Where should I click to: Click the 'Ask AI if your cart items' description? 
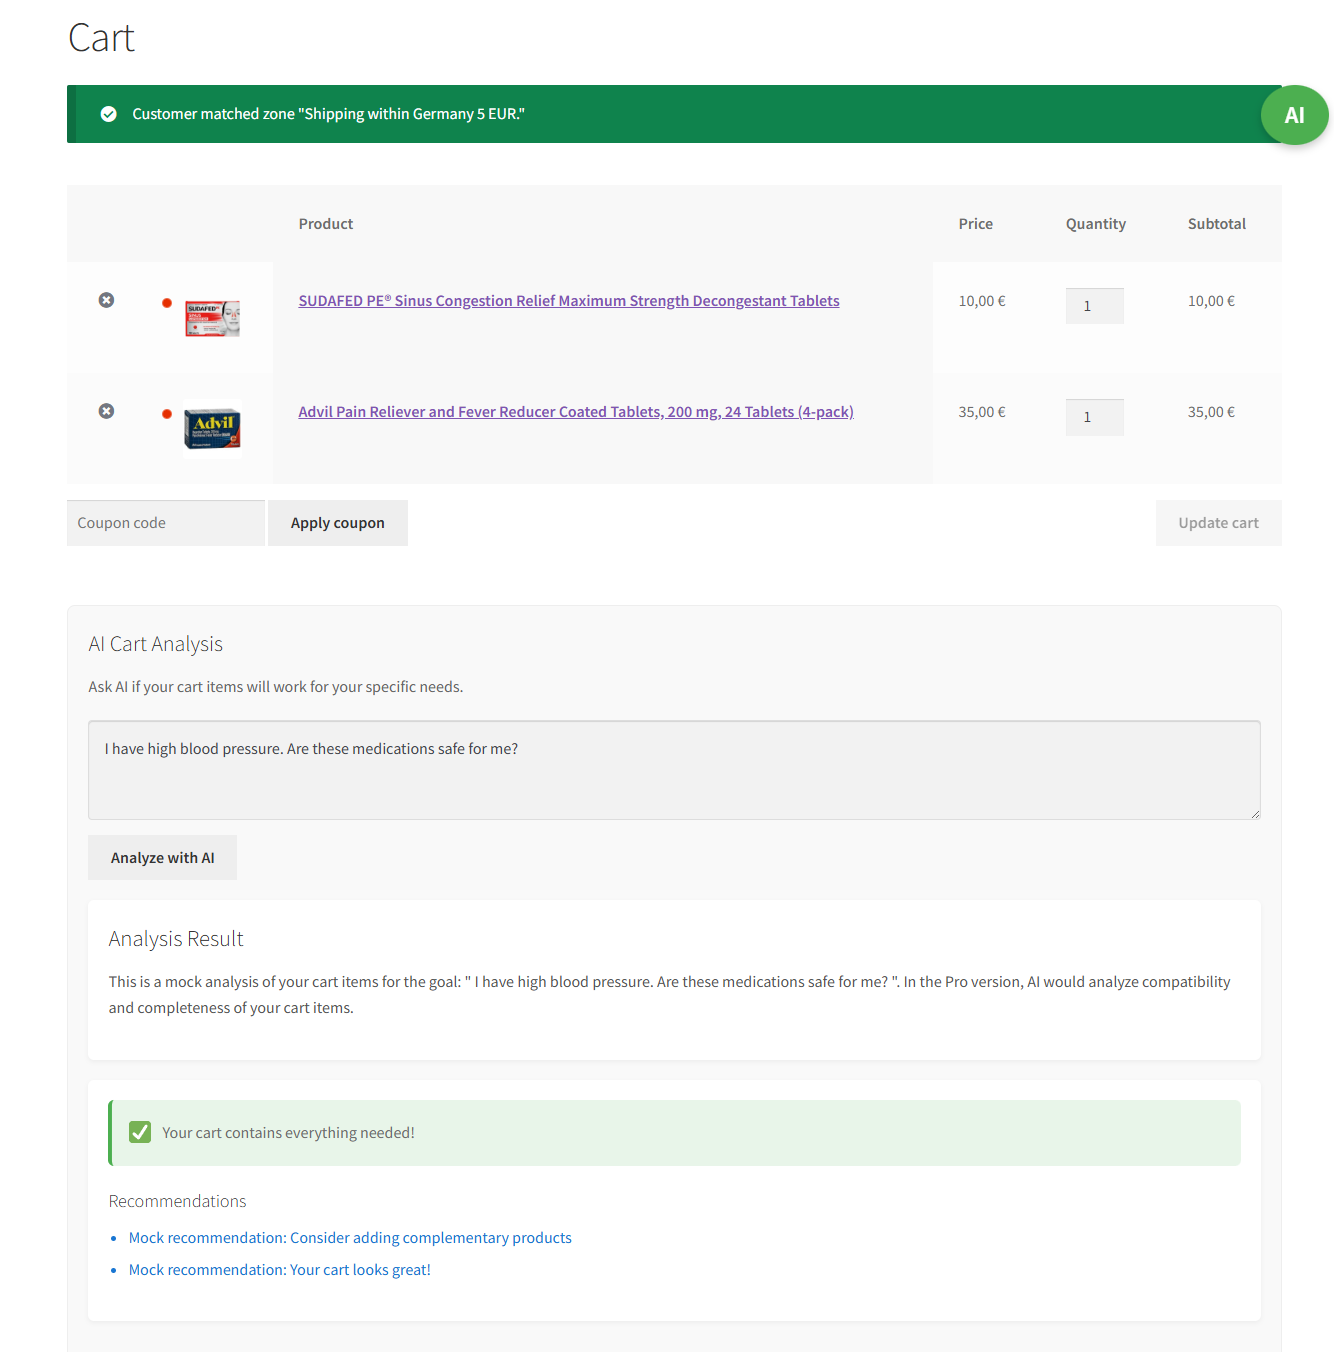pos(276,687)
